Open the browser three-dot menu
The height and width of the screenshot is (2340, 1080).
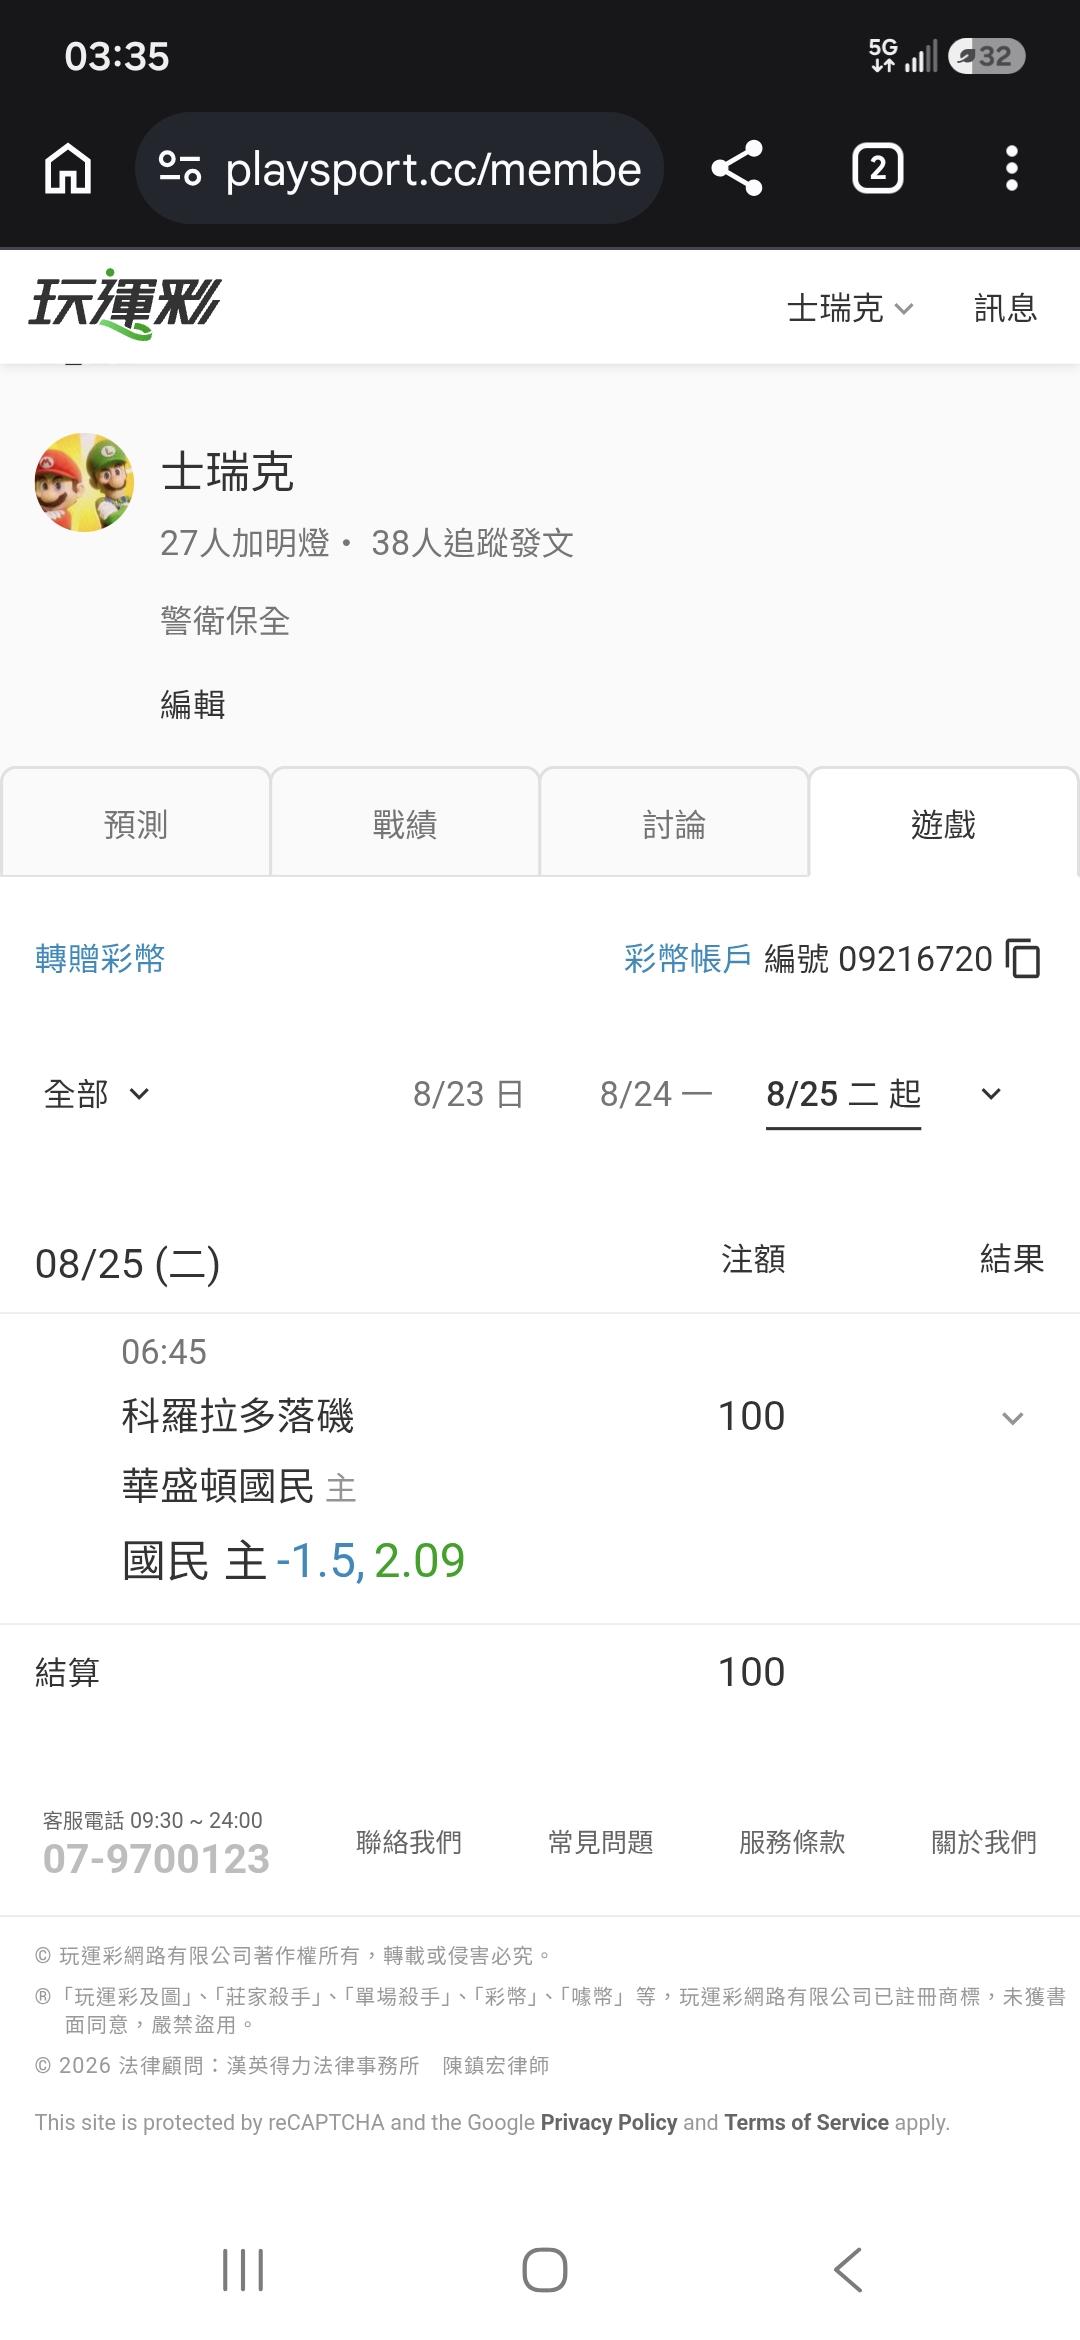click(x=1012, y=168)
